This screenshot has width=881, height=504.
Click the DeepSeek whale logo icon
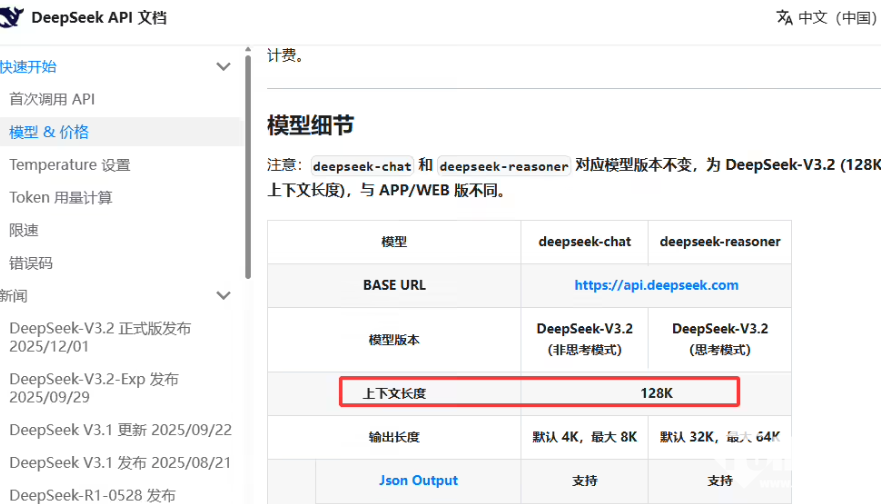pos(14,17)
